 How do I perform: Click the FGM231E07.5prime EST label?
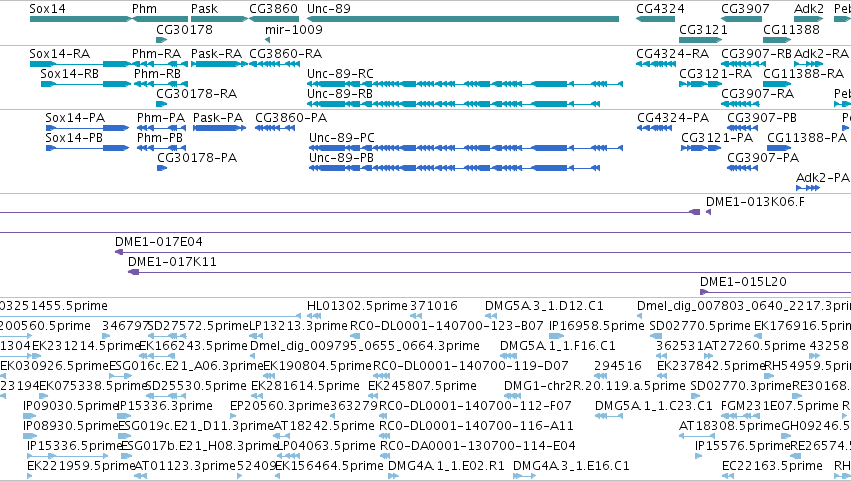pos(780,406)
